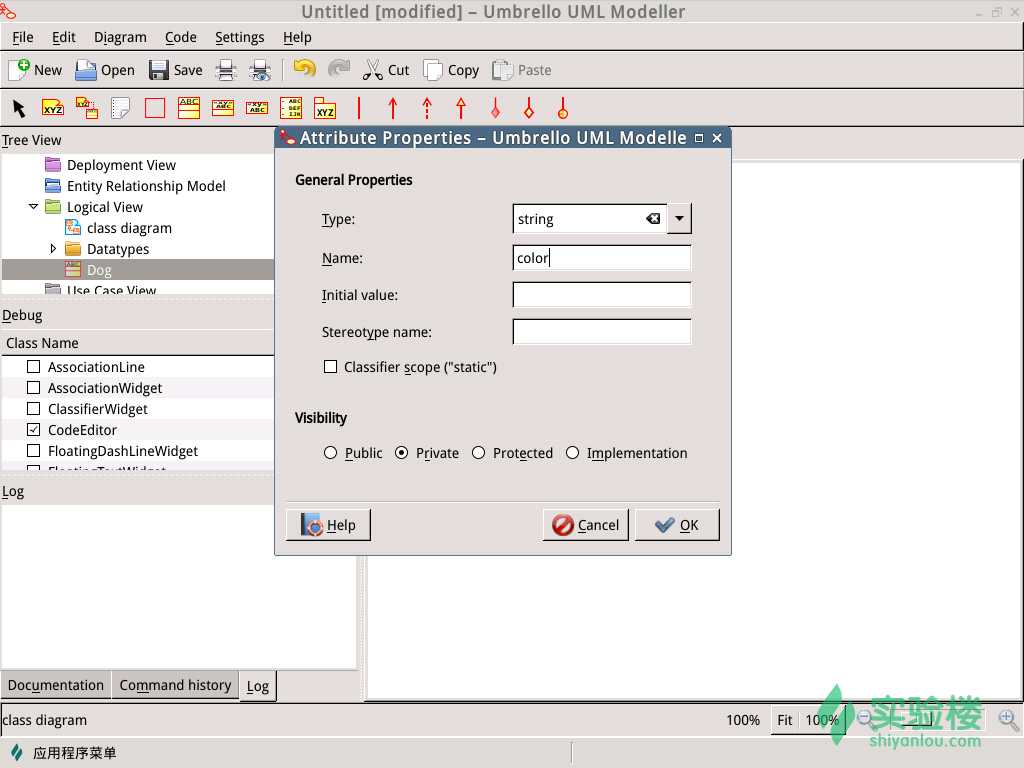Open a file from toolbar
The height and width of the screenshot is (768, 1024).
click(104, 70)
